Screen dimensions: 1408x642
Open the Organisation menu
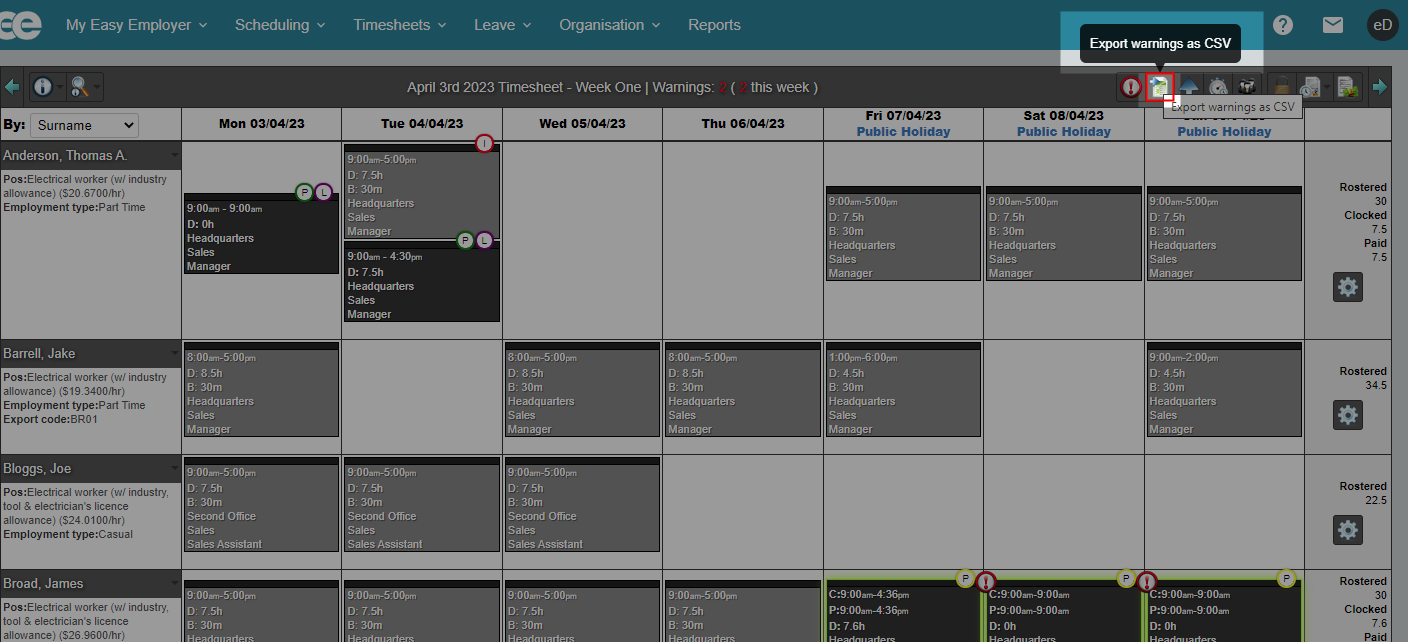[610, 25]
